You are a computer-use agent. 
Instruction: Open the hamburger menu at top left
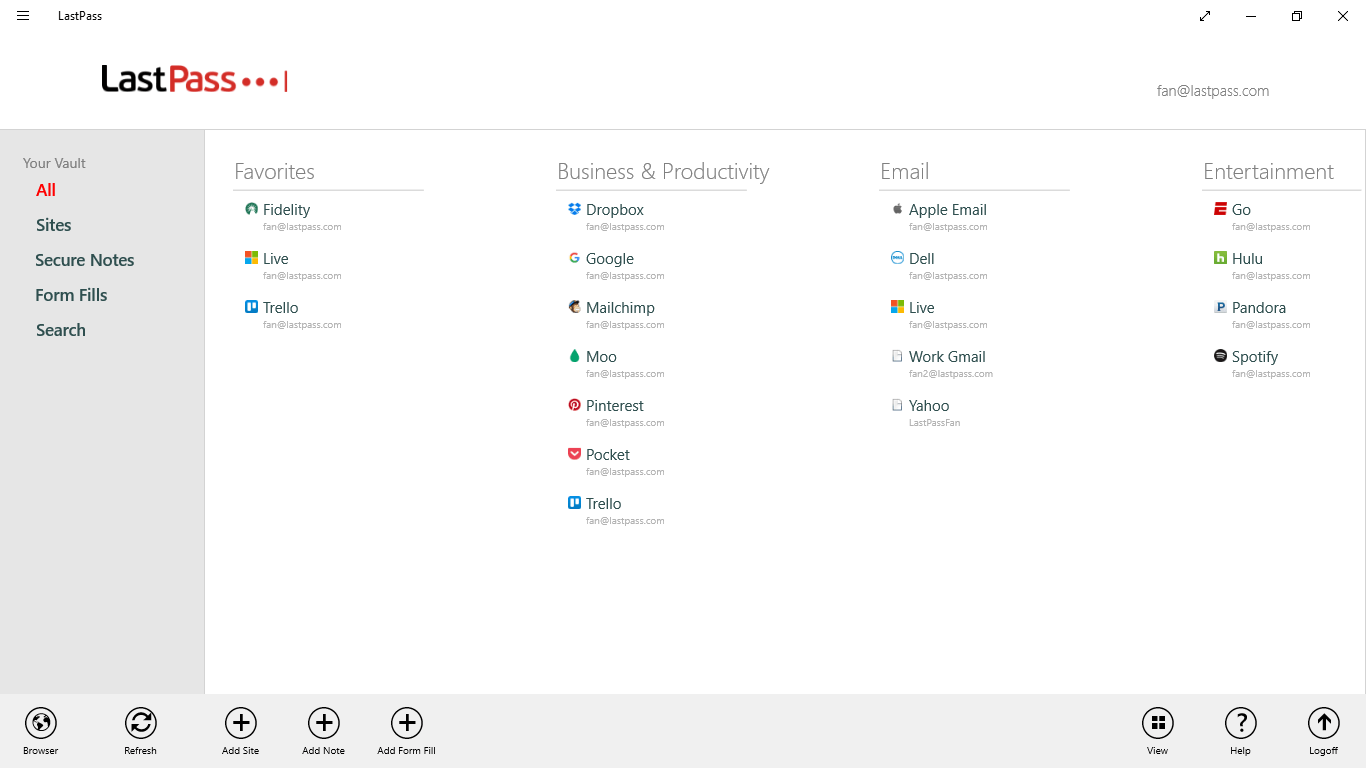[x=23, y=16]
